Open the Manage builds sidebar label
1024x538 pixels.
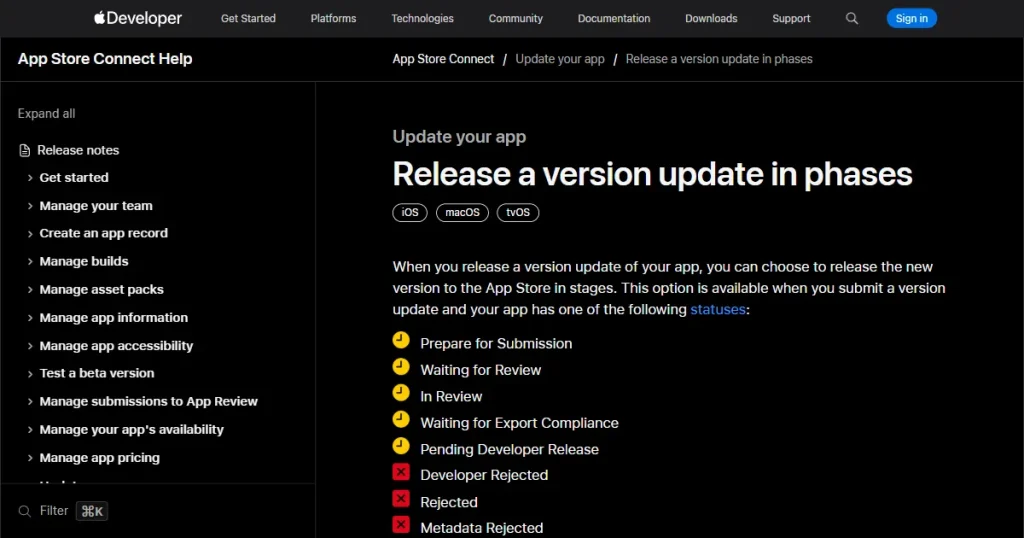84,261
